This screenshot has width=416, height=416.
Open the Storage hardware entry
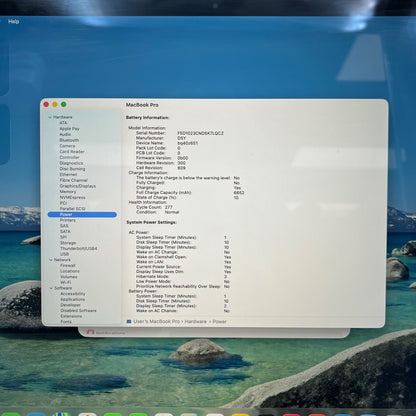(68, 243)
